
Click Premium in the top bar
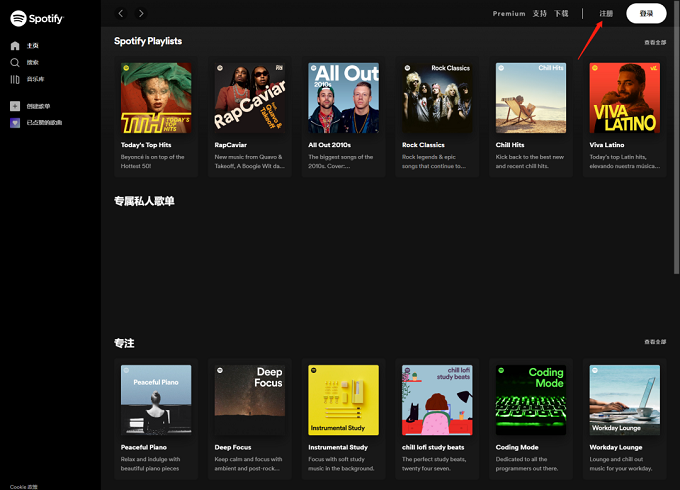(x=509, y=13)
